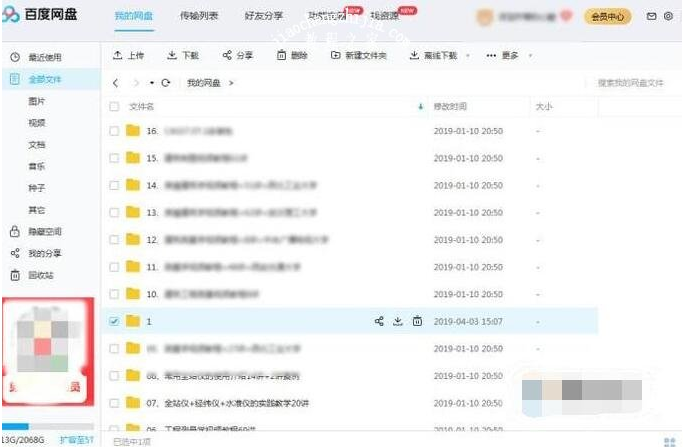
Task: Click the Baidu Netdisk logo icon
Action: tap(11, 15)
